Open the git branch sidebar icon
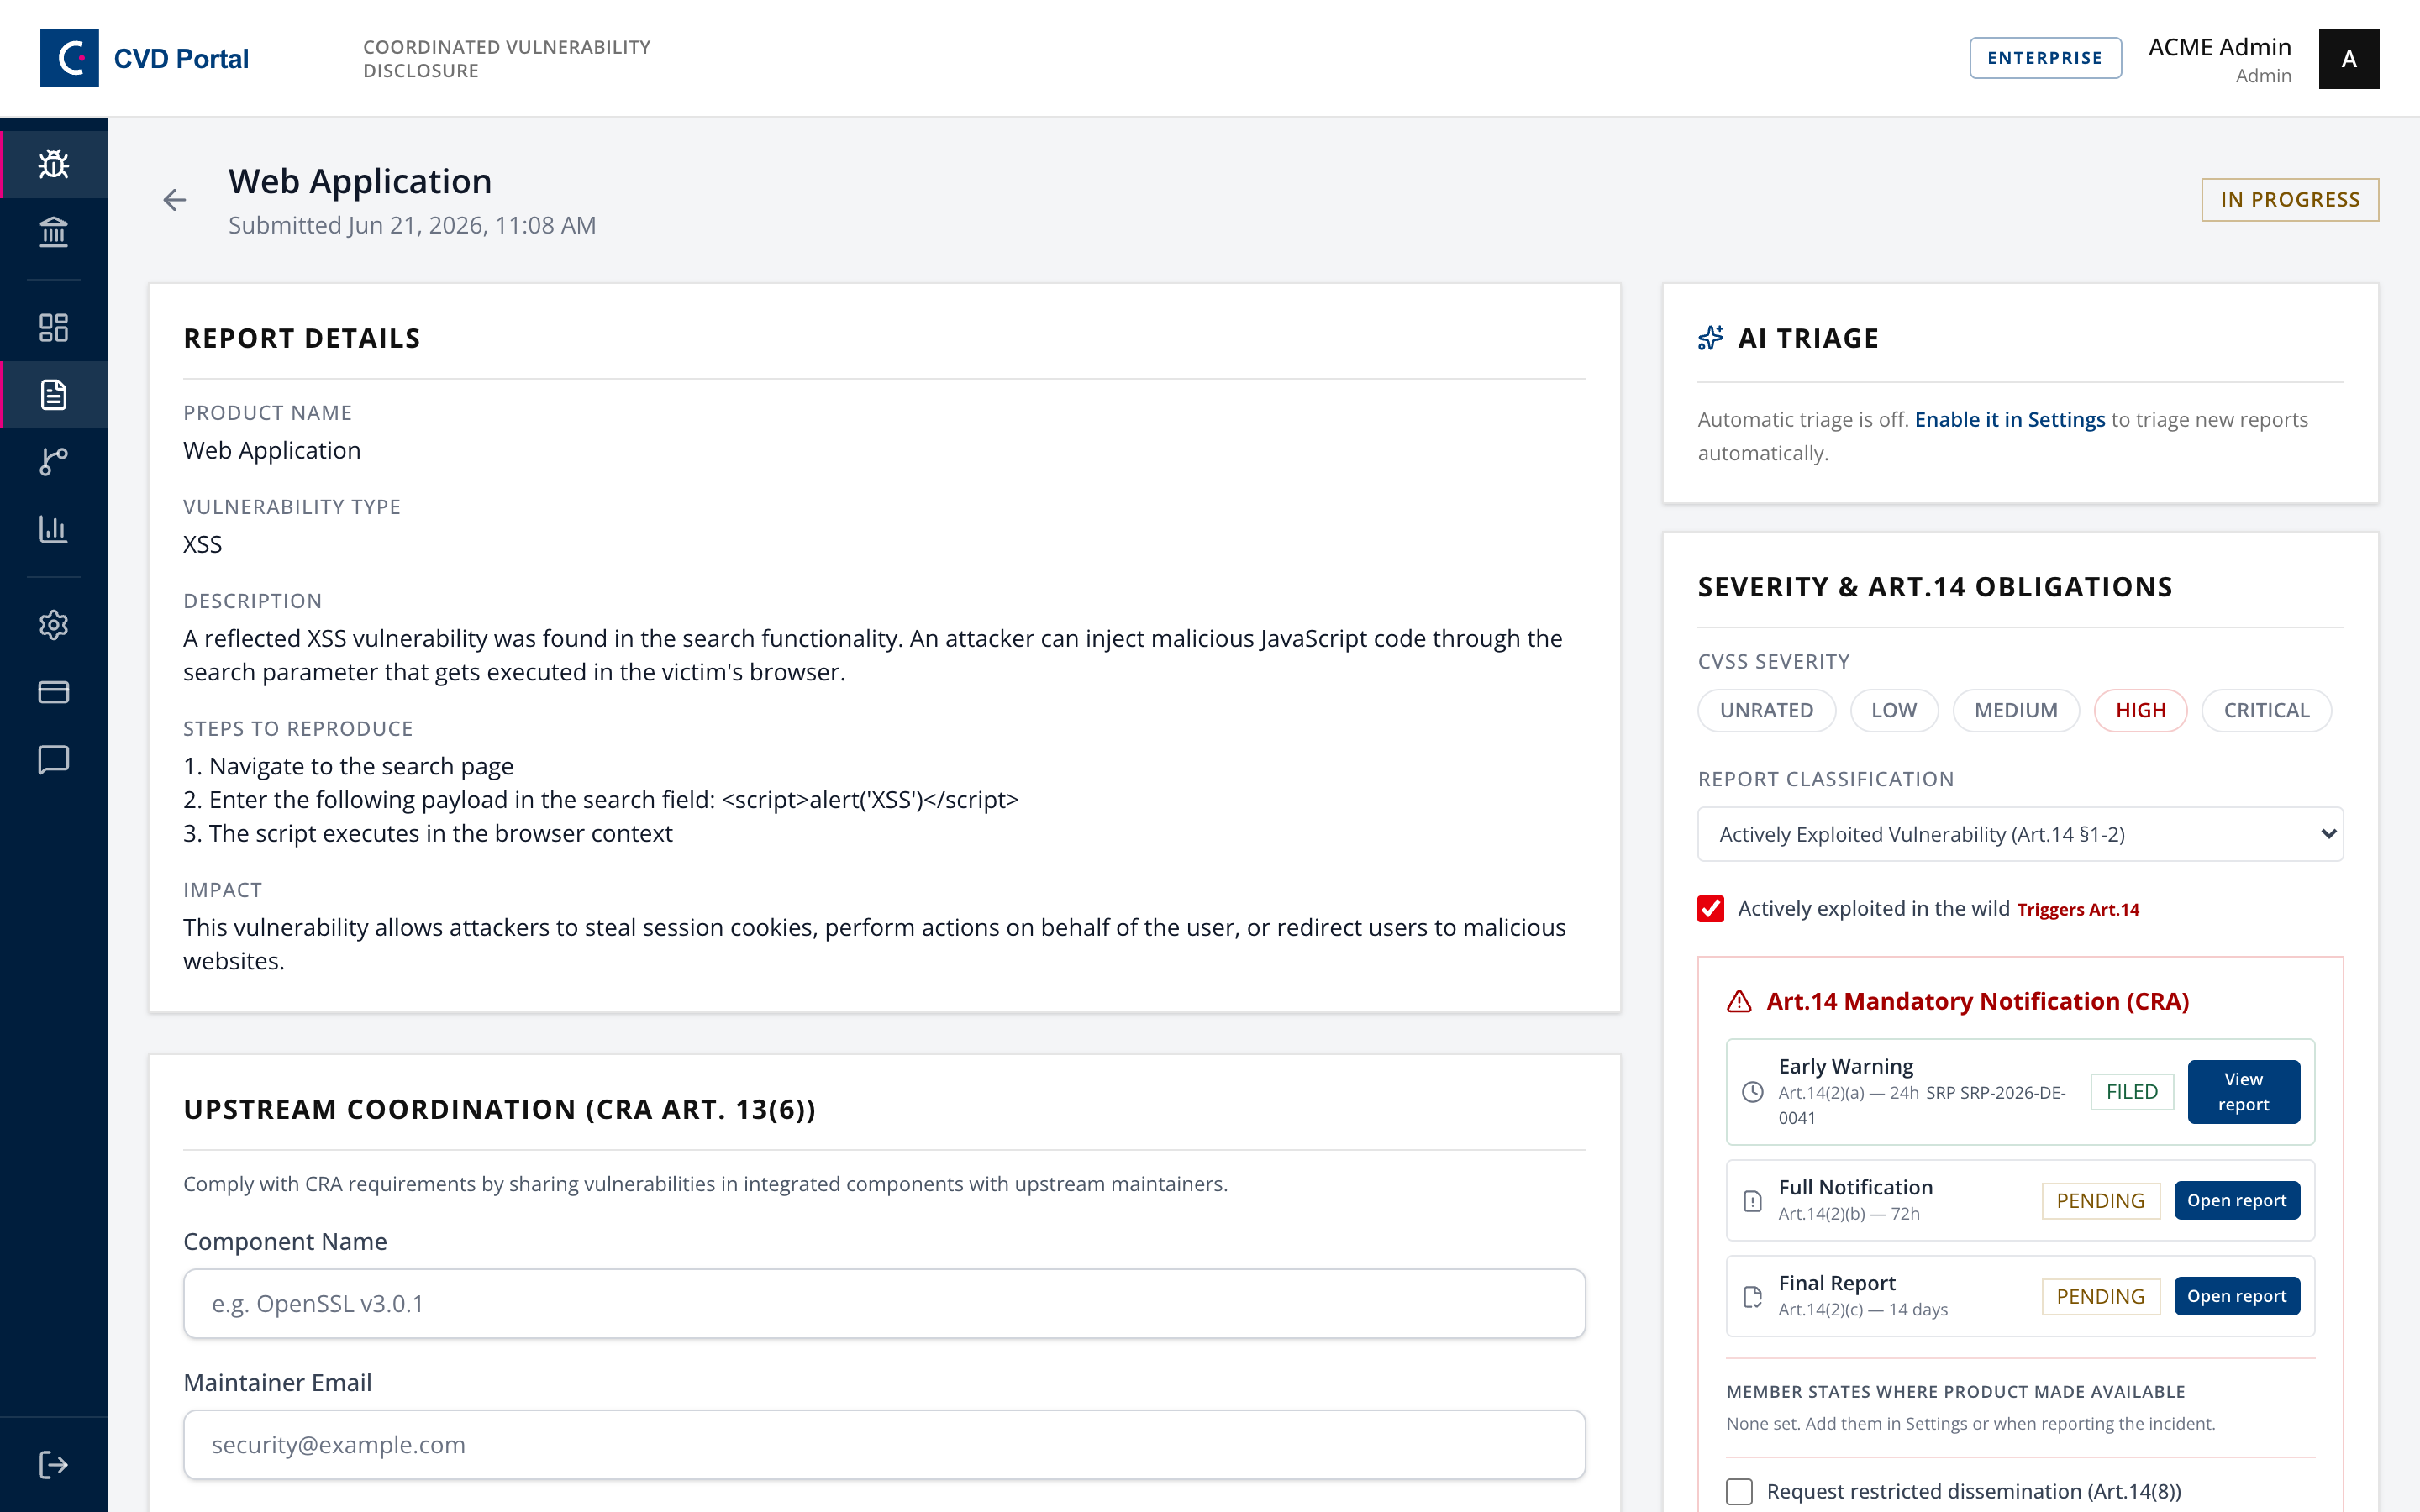The width and height of the screenshot is (2420, 1512). click(x=54, y=462)
